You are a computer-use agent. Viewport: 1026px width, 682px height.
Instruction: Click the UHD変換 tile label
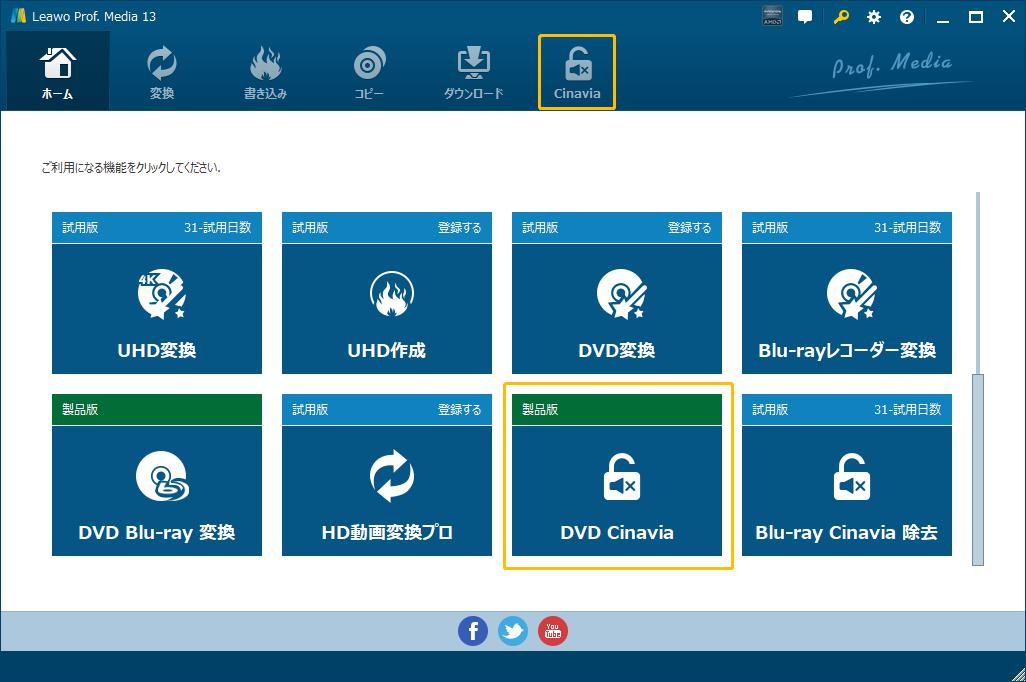(156, 351)
